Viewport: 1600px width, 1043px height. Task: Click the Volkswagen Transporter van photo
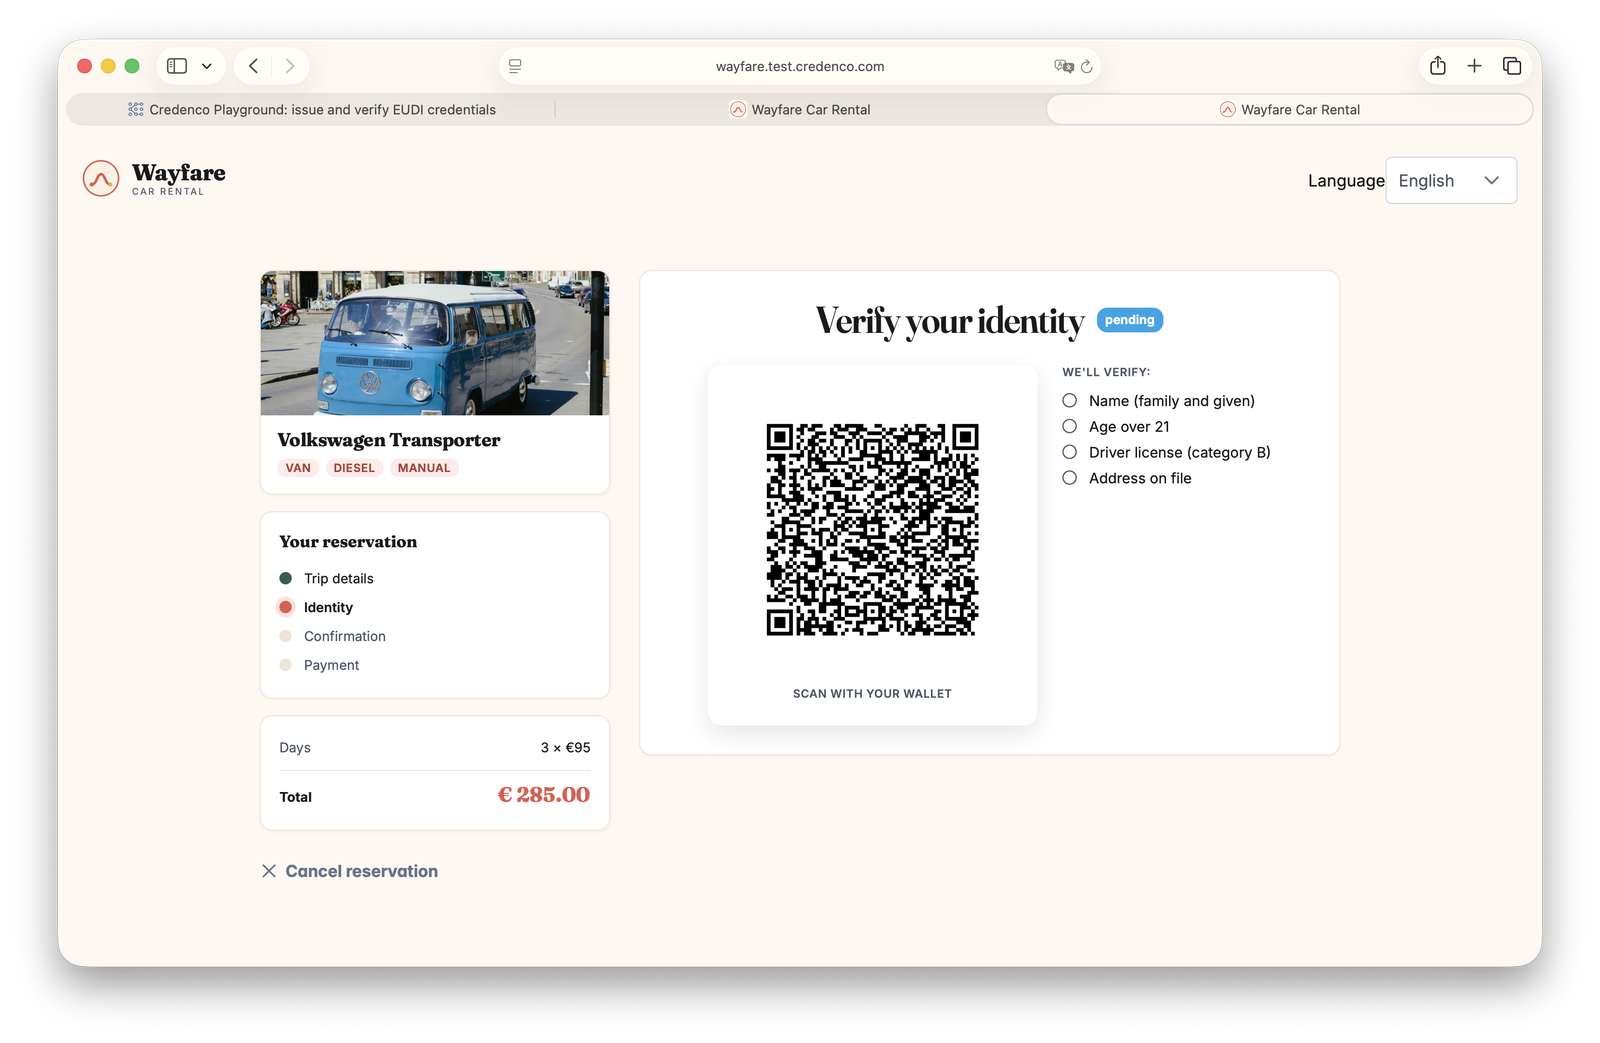pyautogui.click(x=435, y=343)
